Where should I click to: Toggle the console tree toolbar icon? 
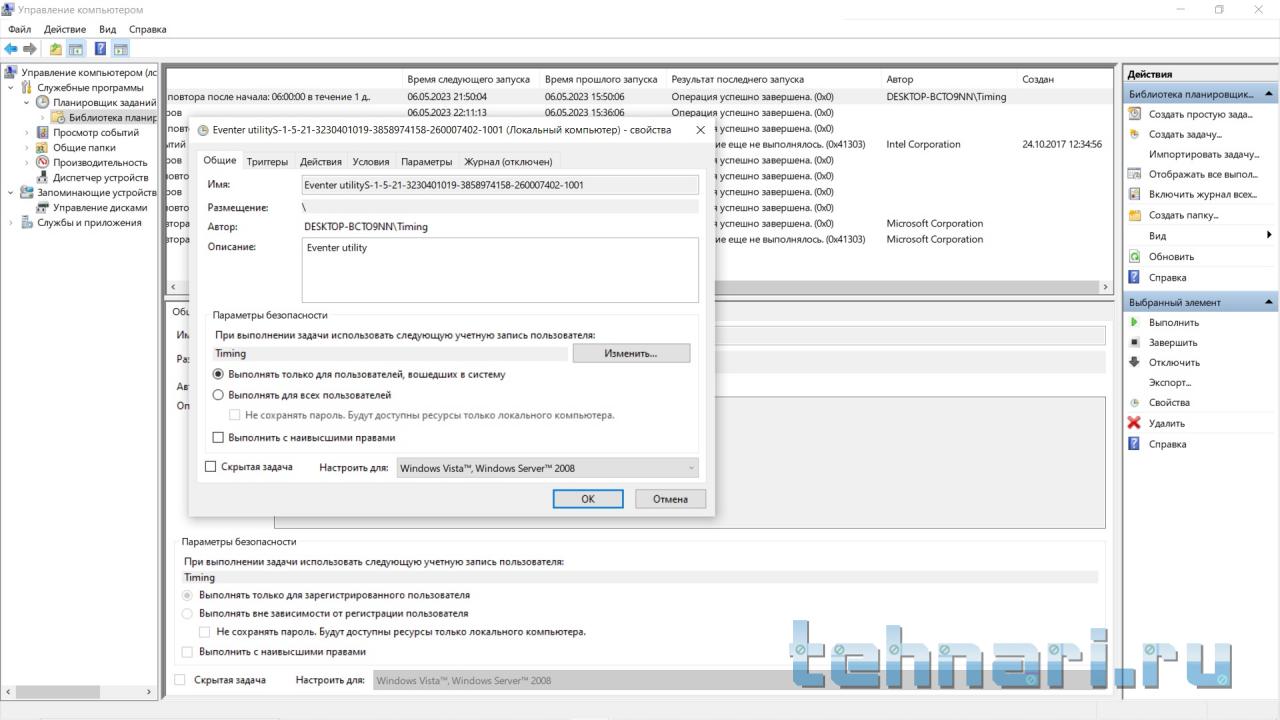pos(75,49)
